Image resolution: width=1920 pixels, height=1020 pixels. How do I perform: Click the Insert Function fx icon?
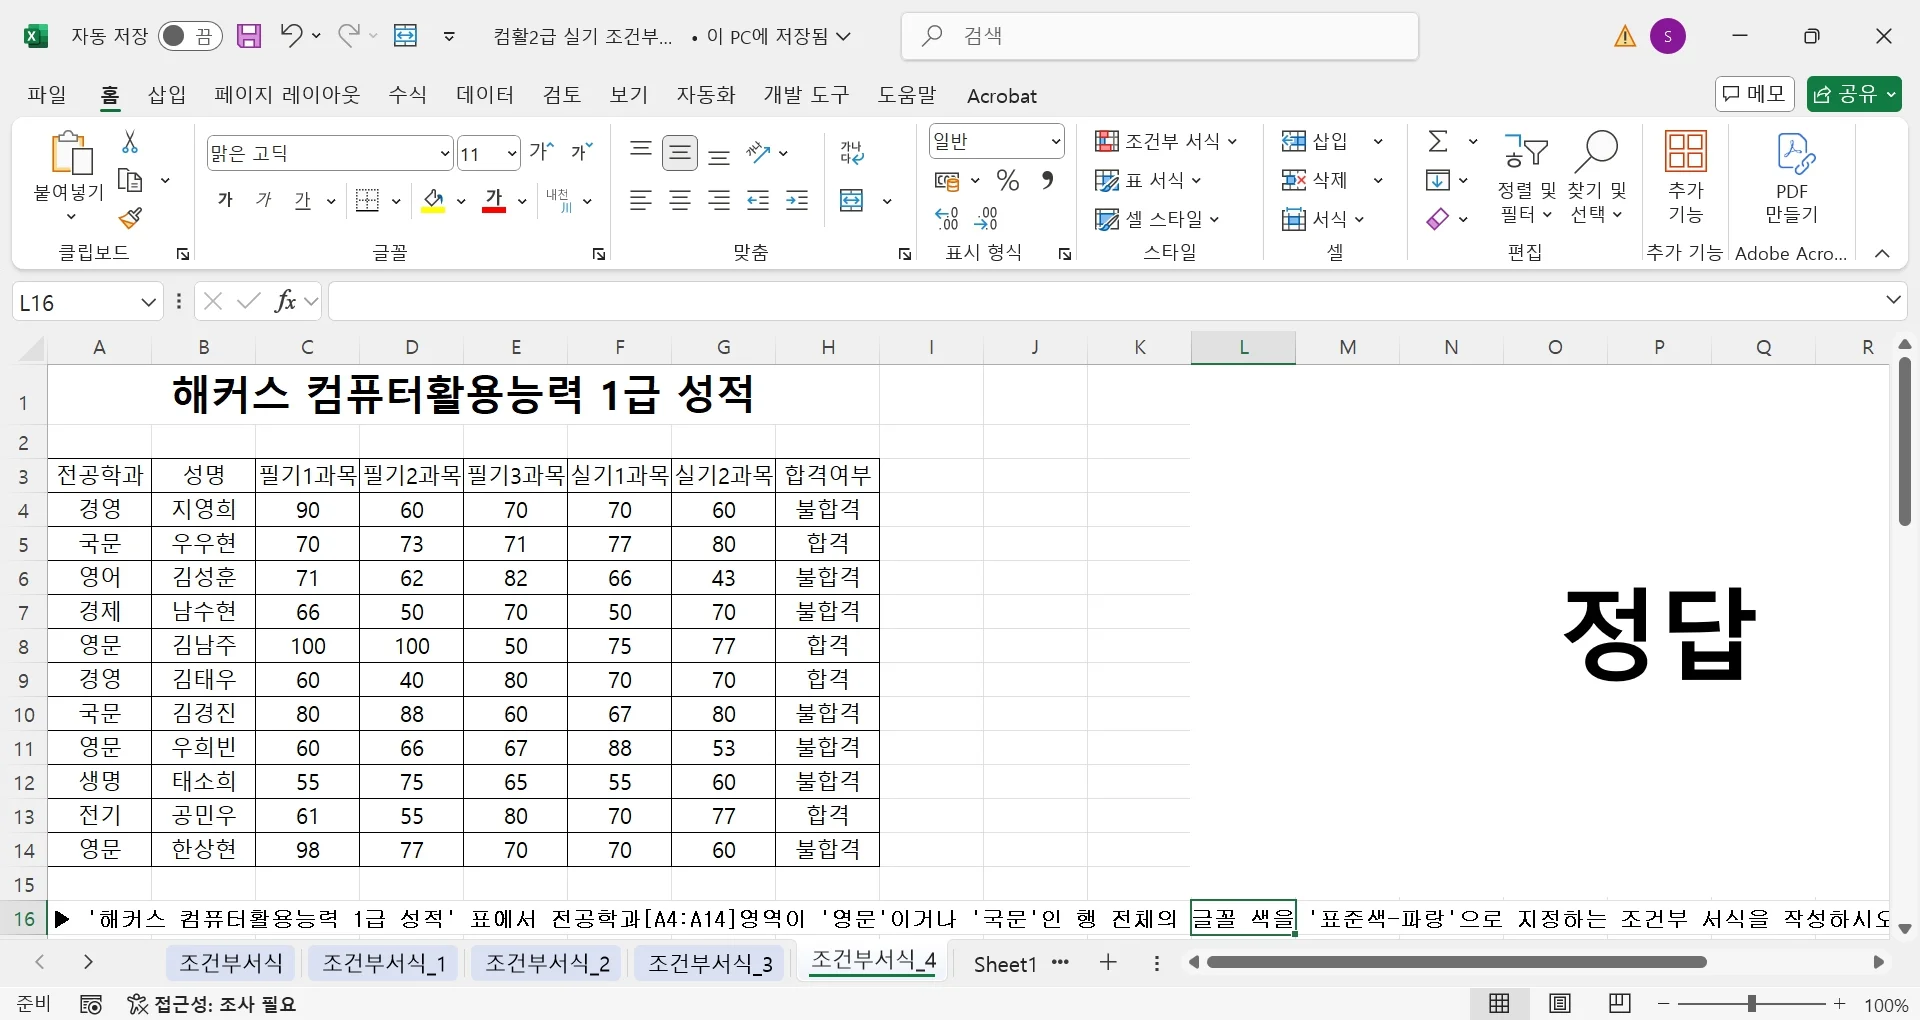[x=285, y=301]
